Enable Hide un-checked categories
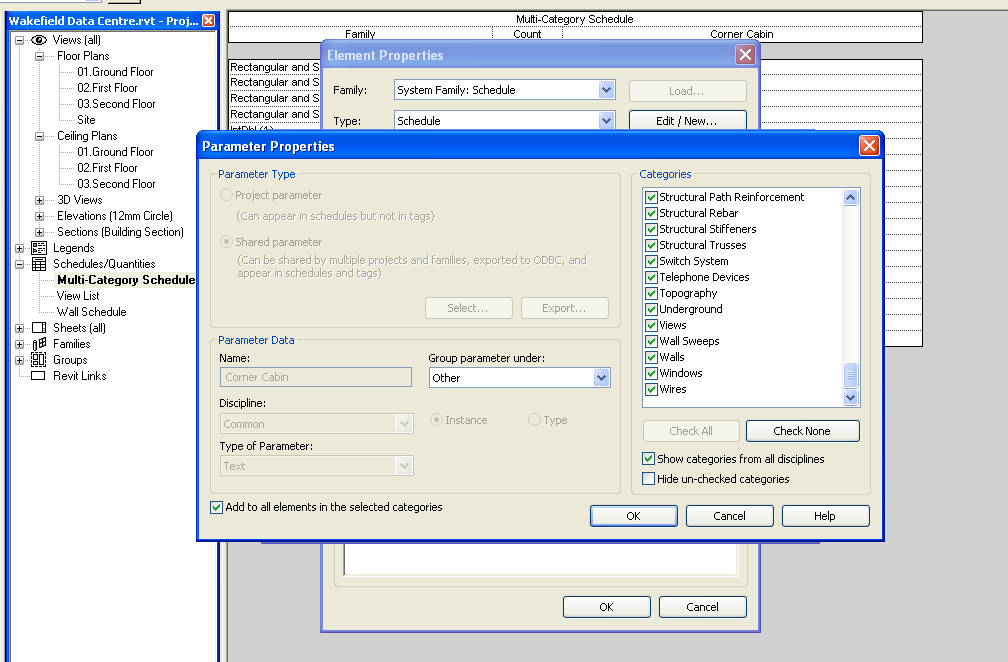 click(649, 479)
